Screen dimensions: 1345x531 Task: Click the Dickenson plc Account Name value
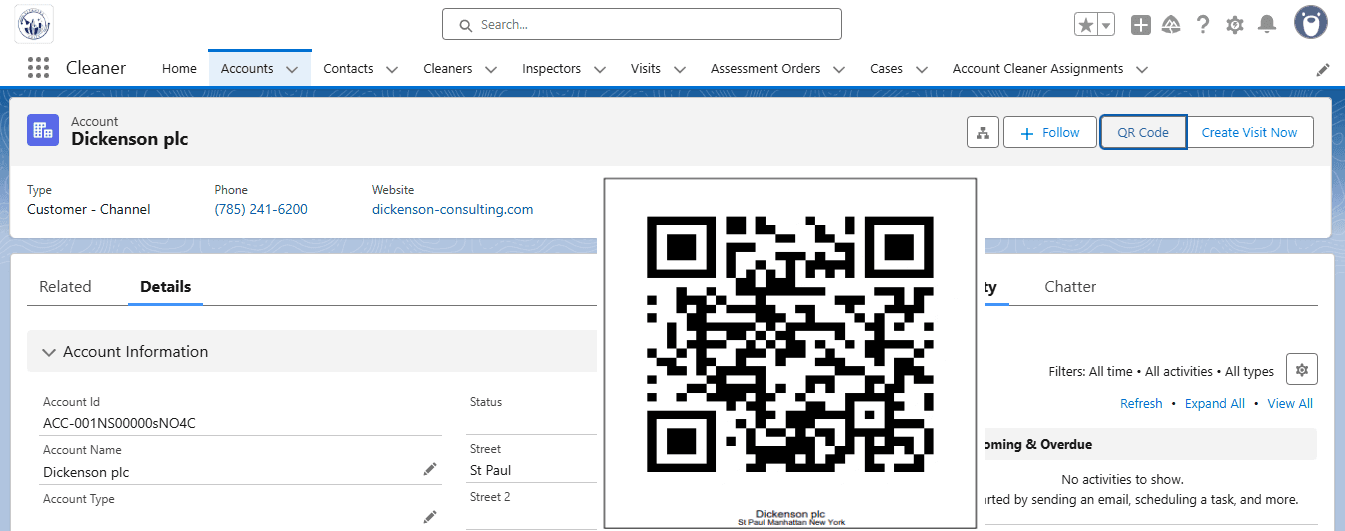[86, 472]
